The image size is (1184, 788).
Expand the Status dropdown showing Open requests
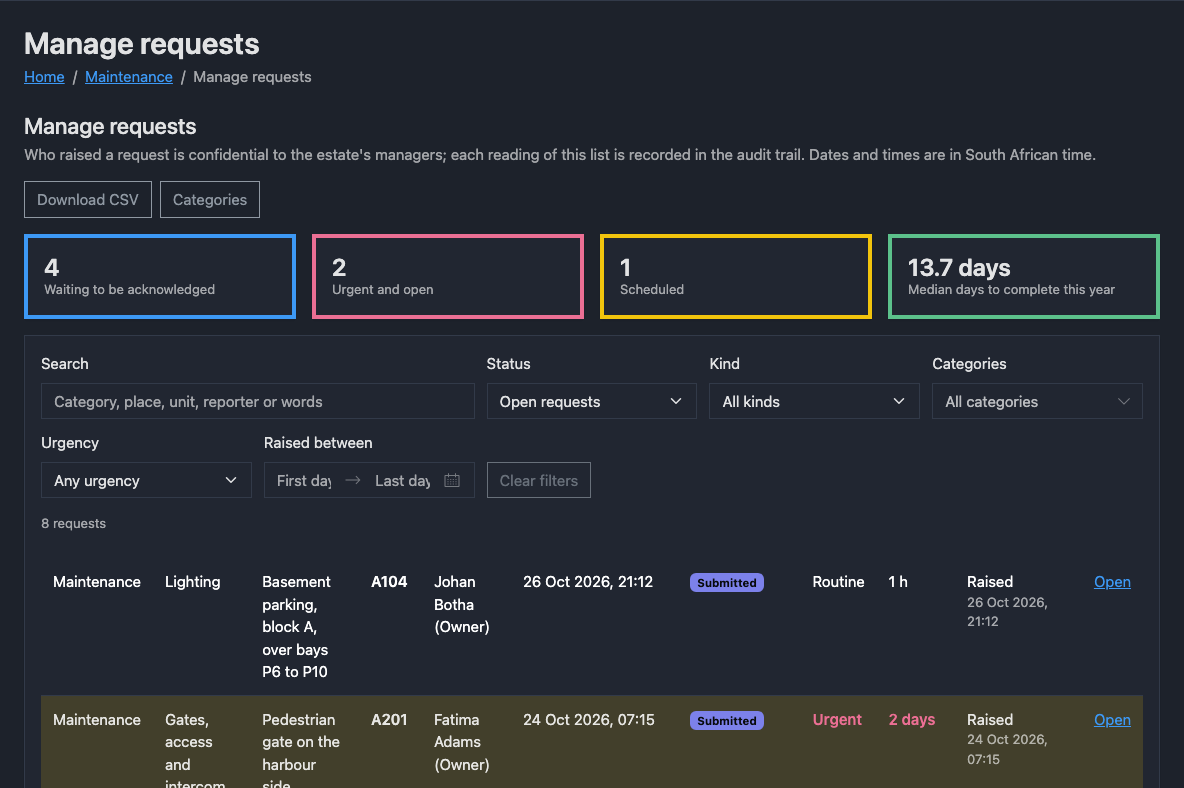(591, 401)
